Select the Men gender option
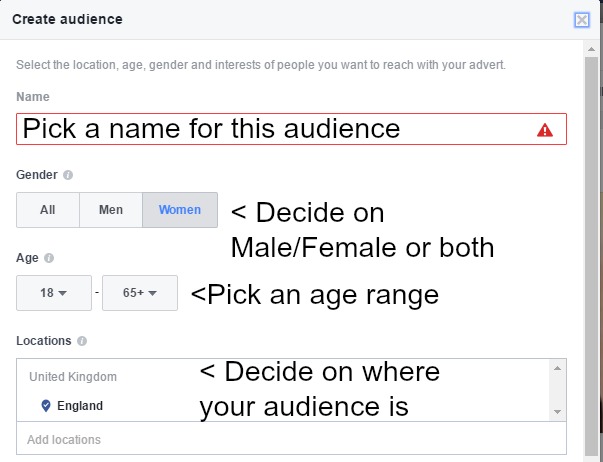This screenshot has width=603, height=462. click(x=111, y=210)
